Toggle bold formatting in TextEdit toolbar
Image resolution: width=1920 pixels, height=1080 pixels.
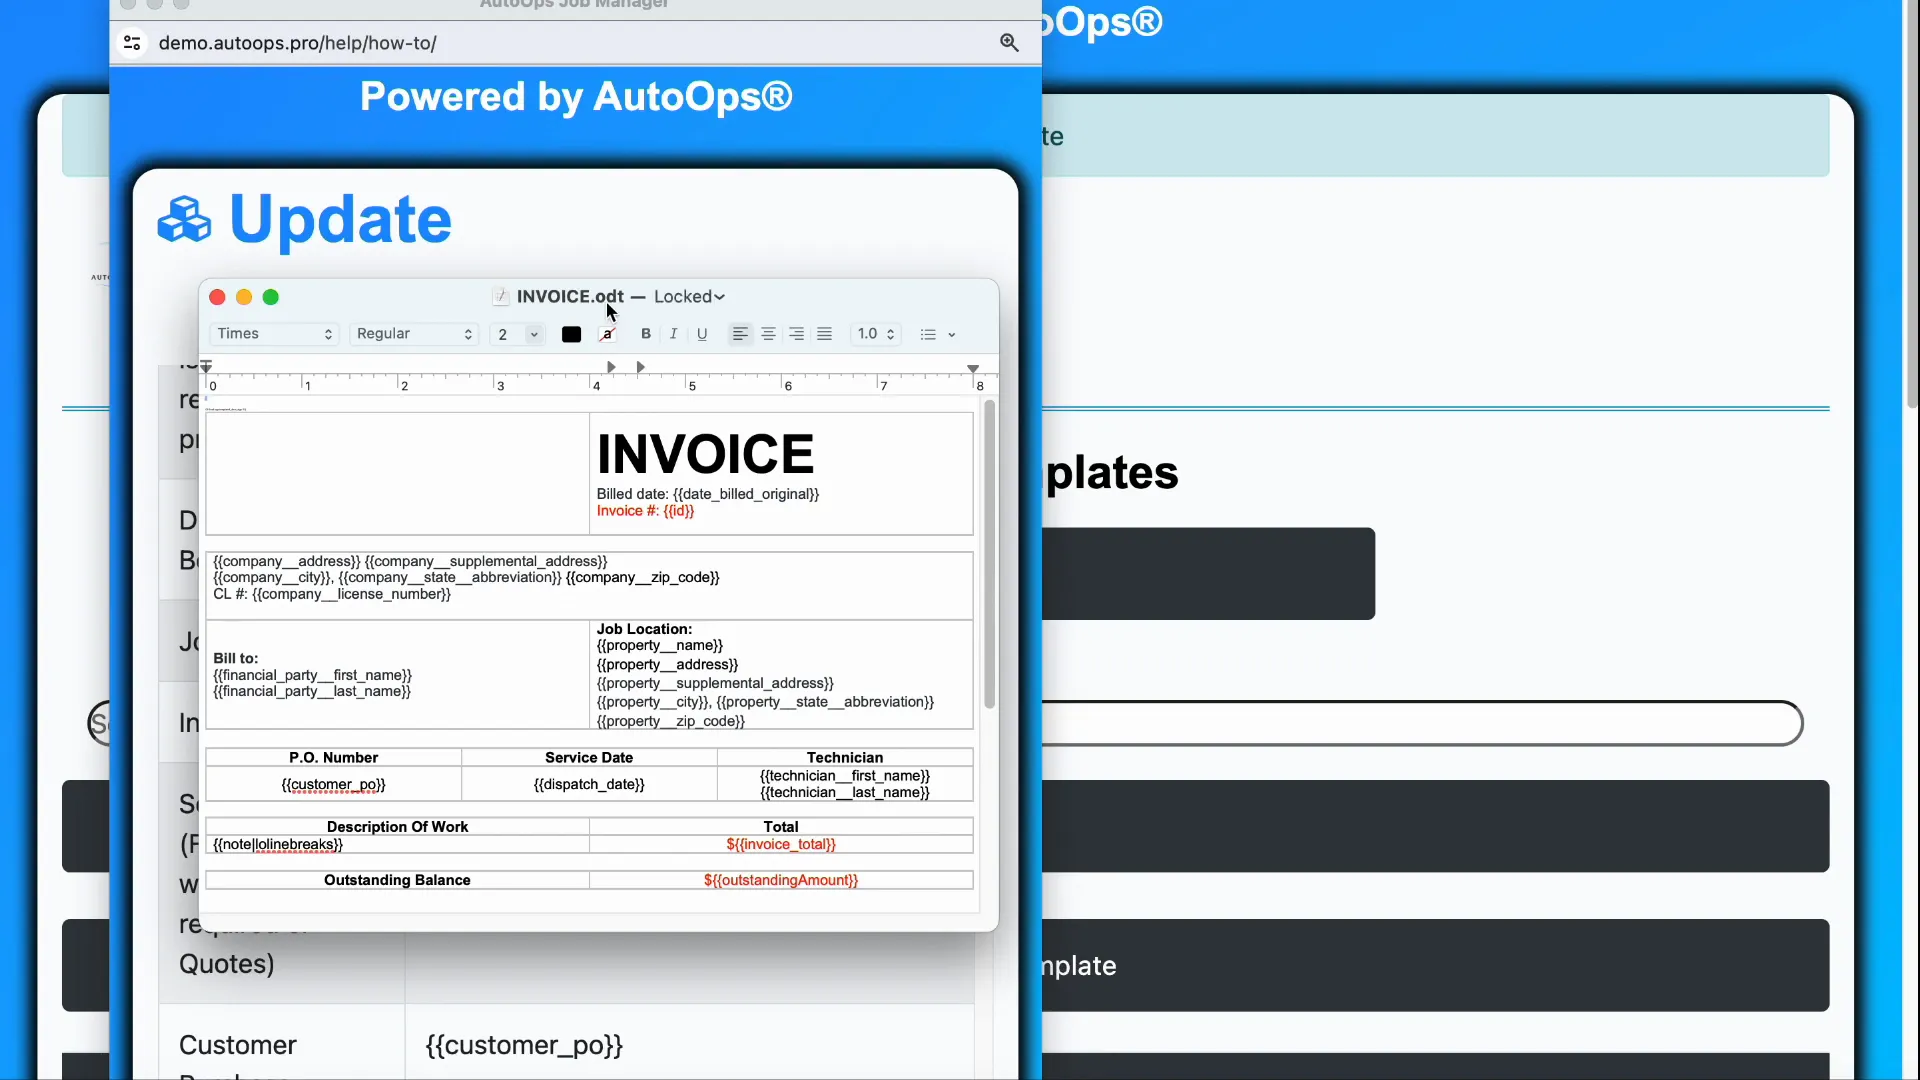646,334
